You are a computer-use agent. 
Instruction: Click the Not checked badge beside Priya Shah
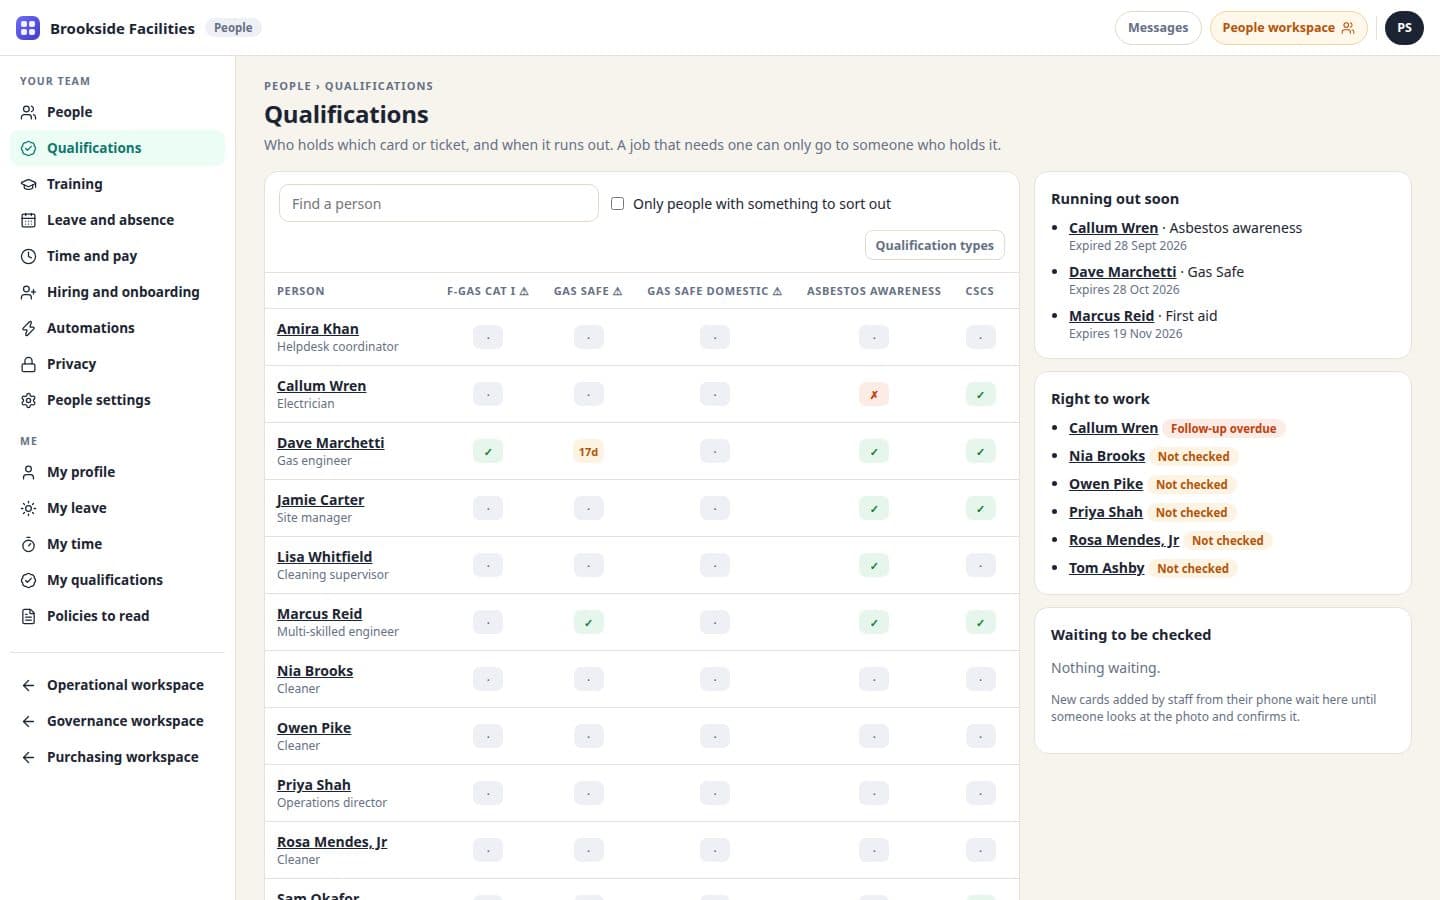[x=1191, y=512]
